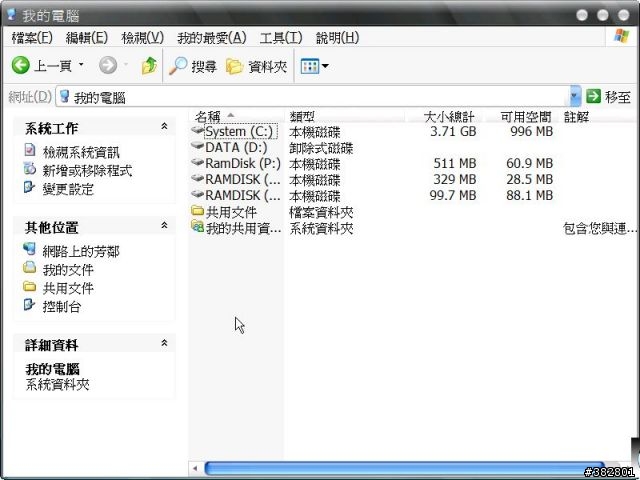This screenshot has width=640, height=480.
Task: Collapse the 詳細資料 panel section
Action: point(164,343)
